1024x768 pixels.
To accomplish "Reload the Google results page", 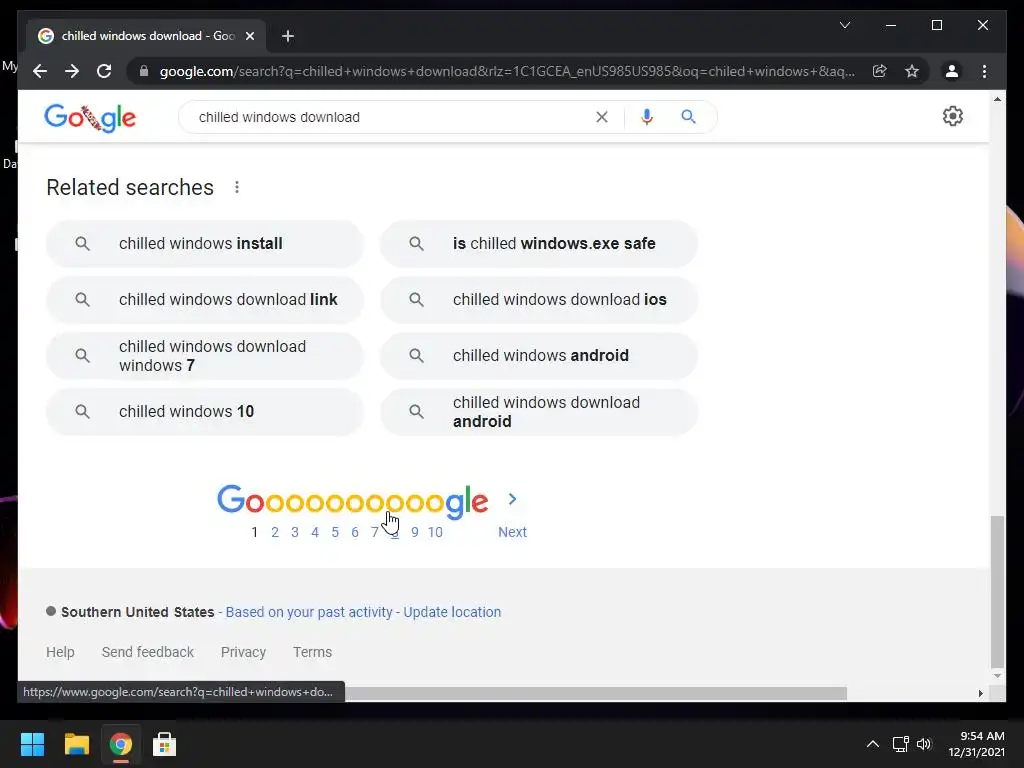I will coord(104,71).
